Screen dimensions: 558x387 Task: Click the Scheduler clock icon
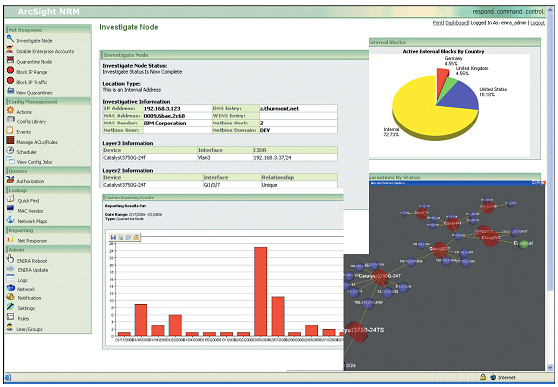(x=10, y=150)
